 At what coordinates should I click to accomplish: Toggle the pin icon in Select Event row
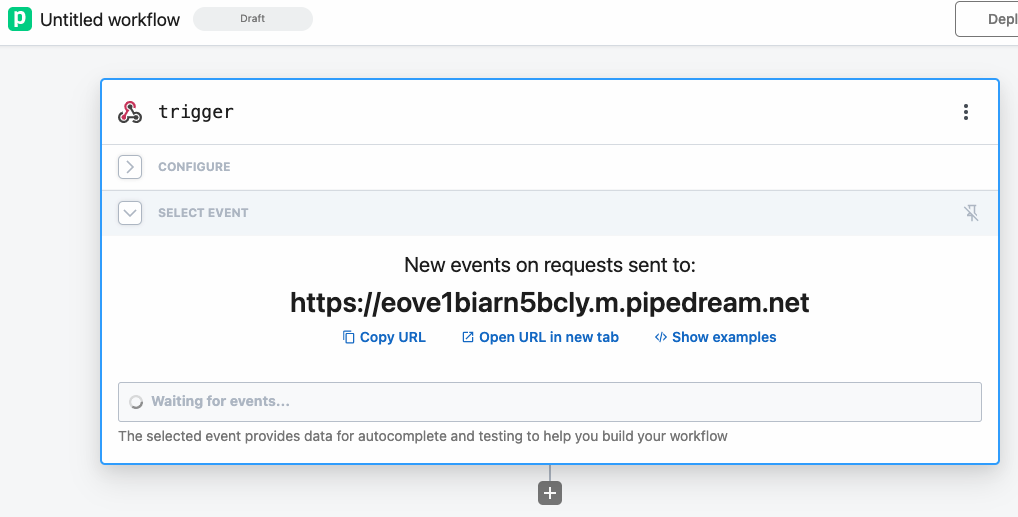tap(971, 212)
